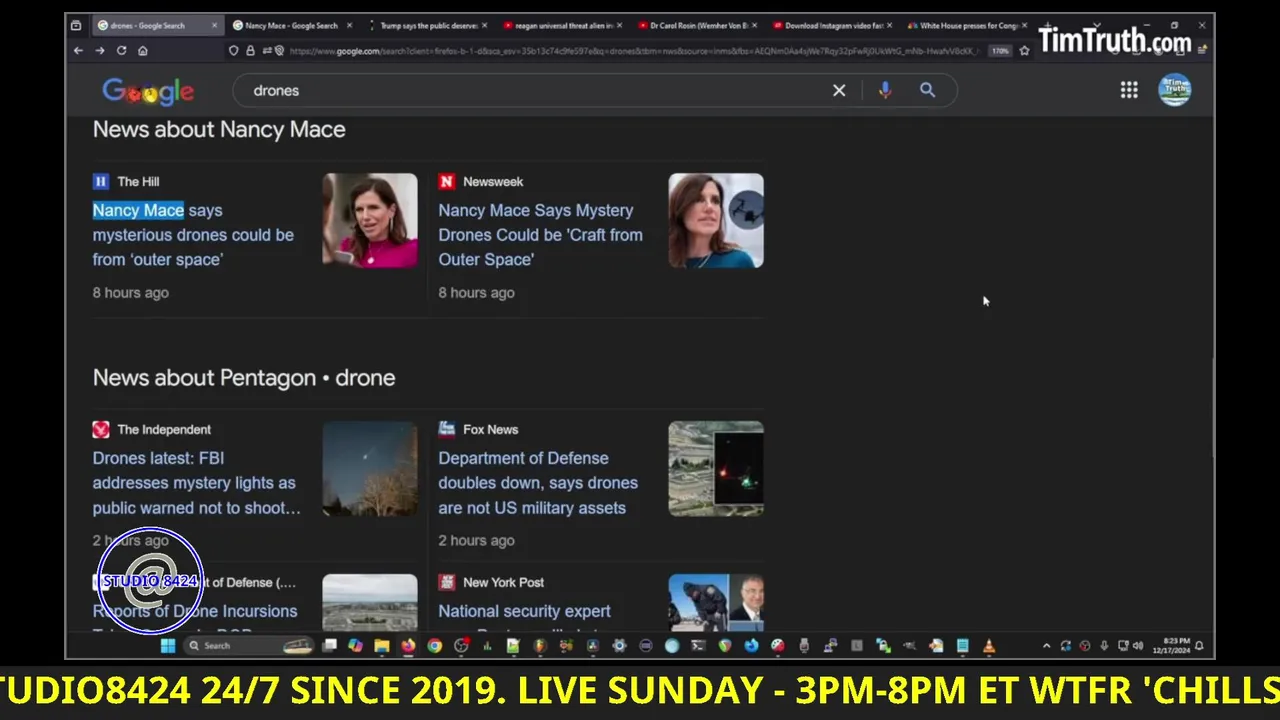
Task: Open the Google account avatar menu
Action: [x=1174, y=90]
